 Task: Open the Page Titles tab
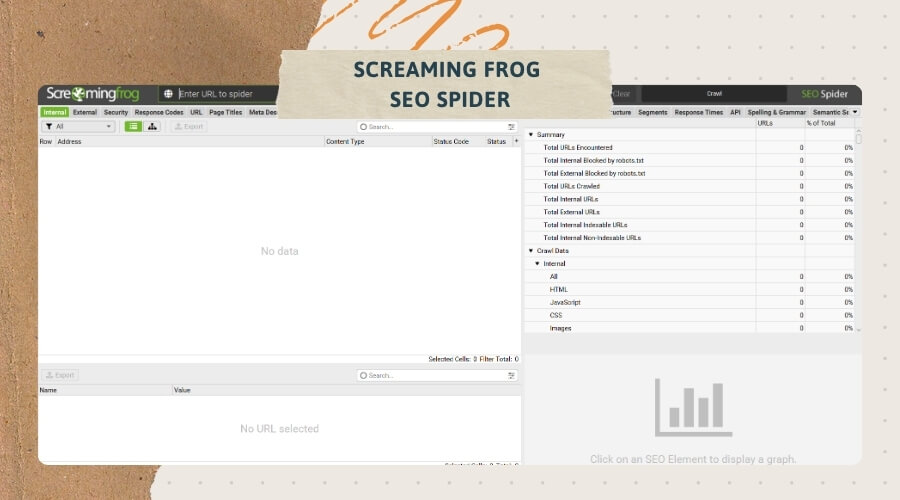click(226, 113)
